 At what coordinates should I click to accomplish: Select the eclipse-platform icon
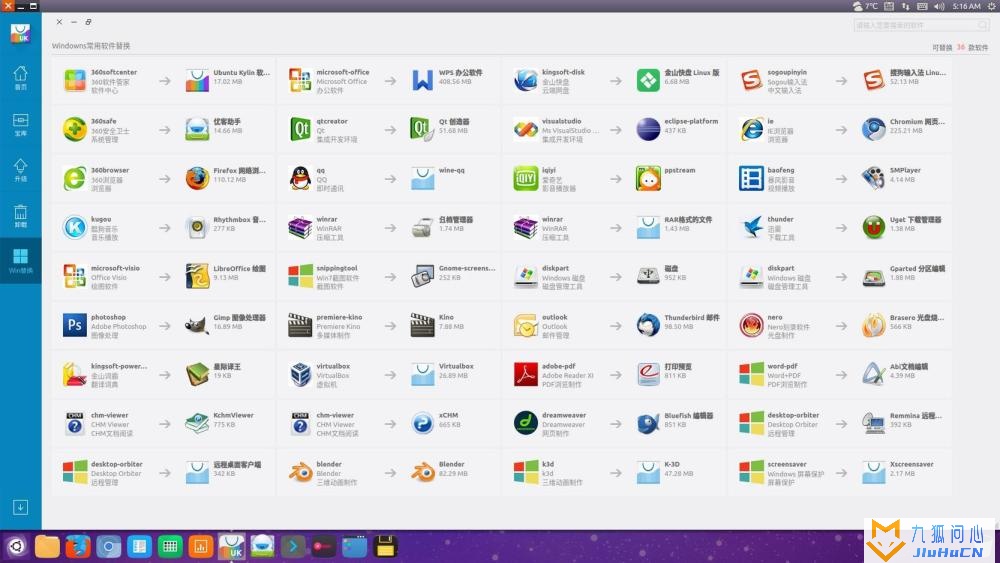coord(648,129)
